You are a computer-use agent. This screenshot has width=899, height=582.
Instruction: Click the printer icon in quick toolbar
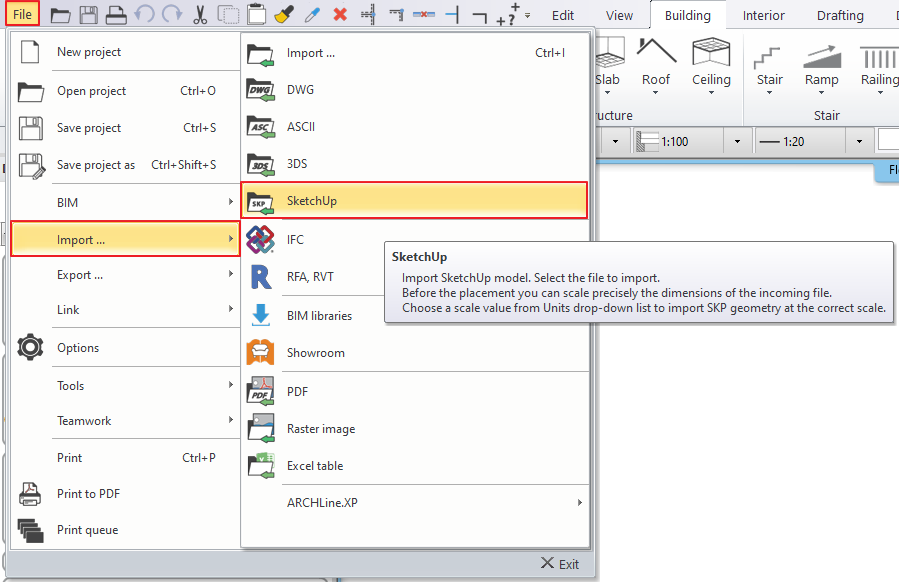(116, 15)
